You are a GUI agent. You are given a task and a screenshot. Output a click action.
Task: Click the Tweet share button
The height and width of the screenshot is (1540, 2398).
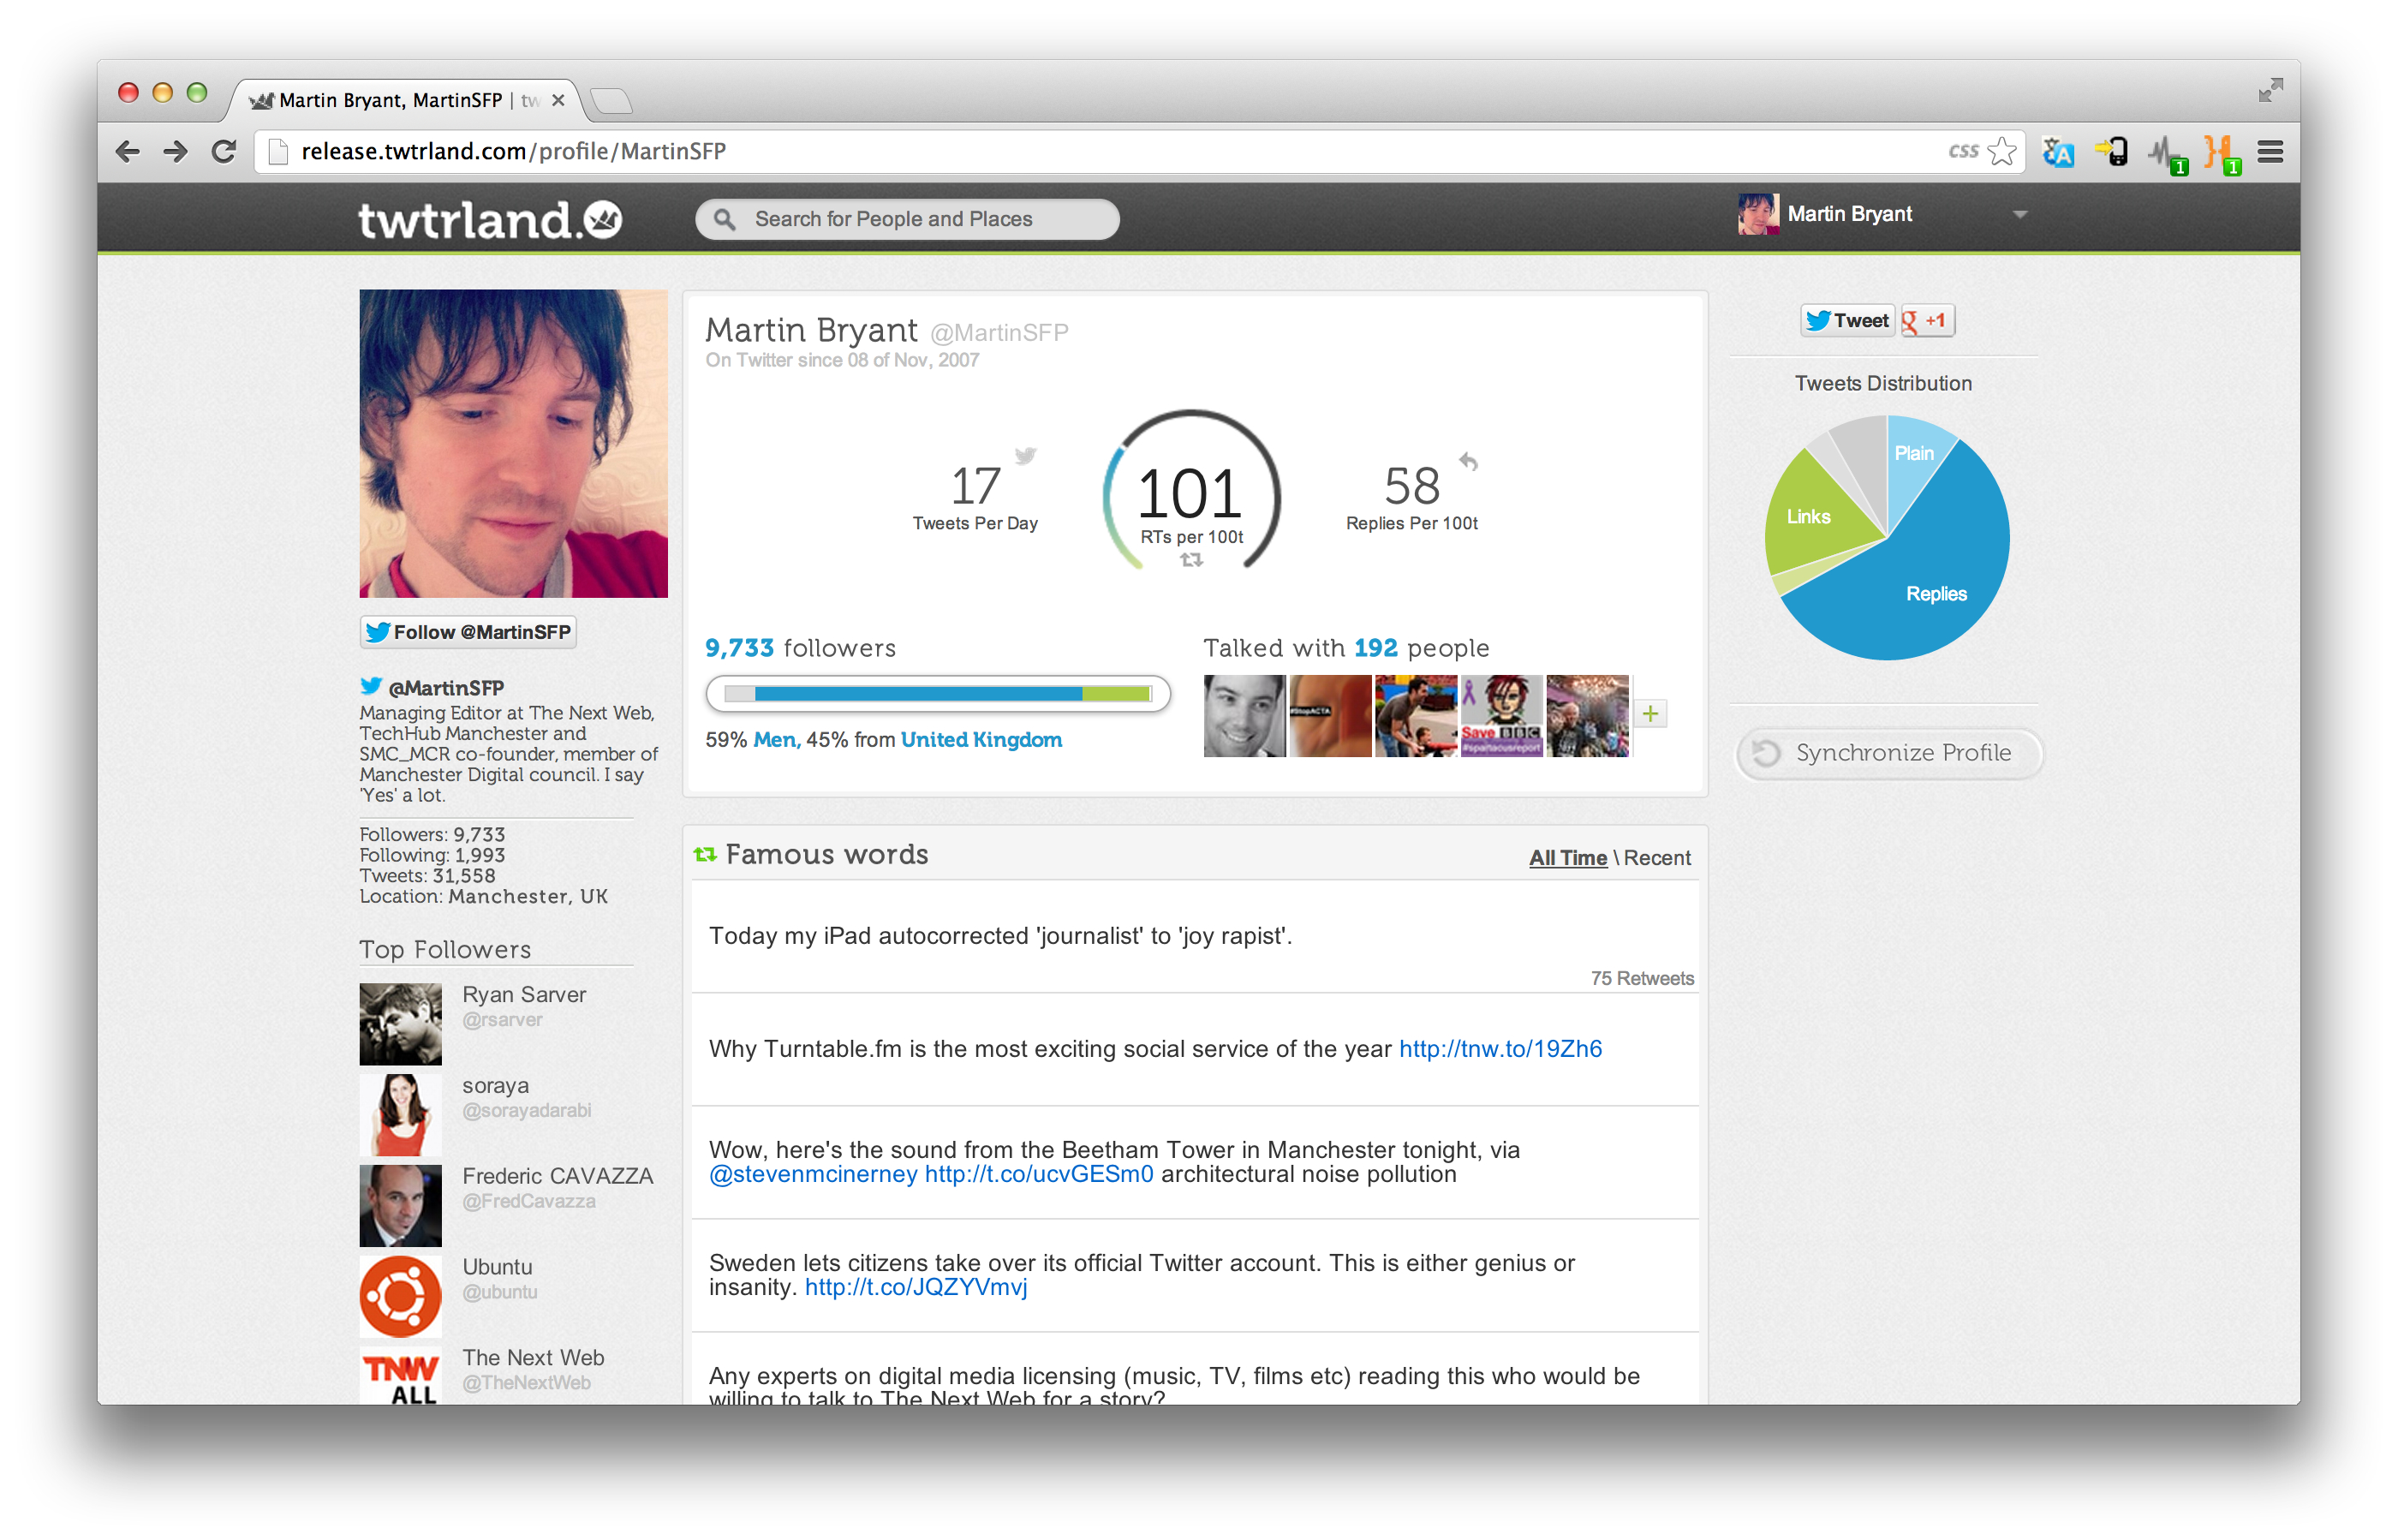coord(1847,320)
